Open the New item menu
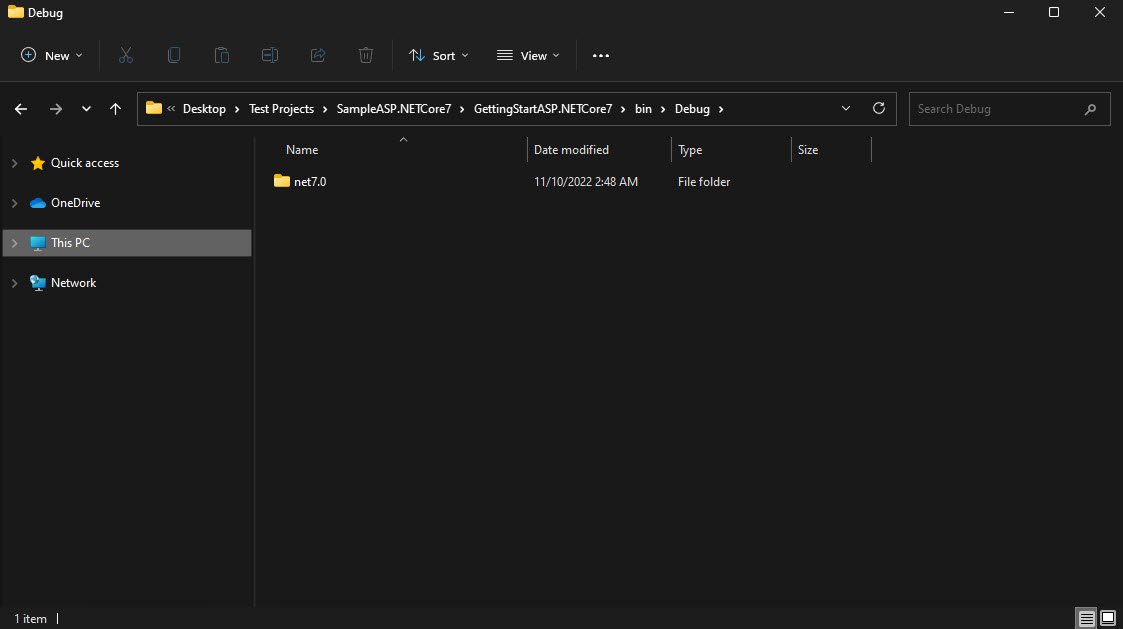 (x=51, y=55)
